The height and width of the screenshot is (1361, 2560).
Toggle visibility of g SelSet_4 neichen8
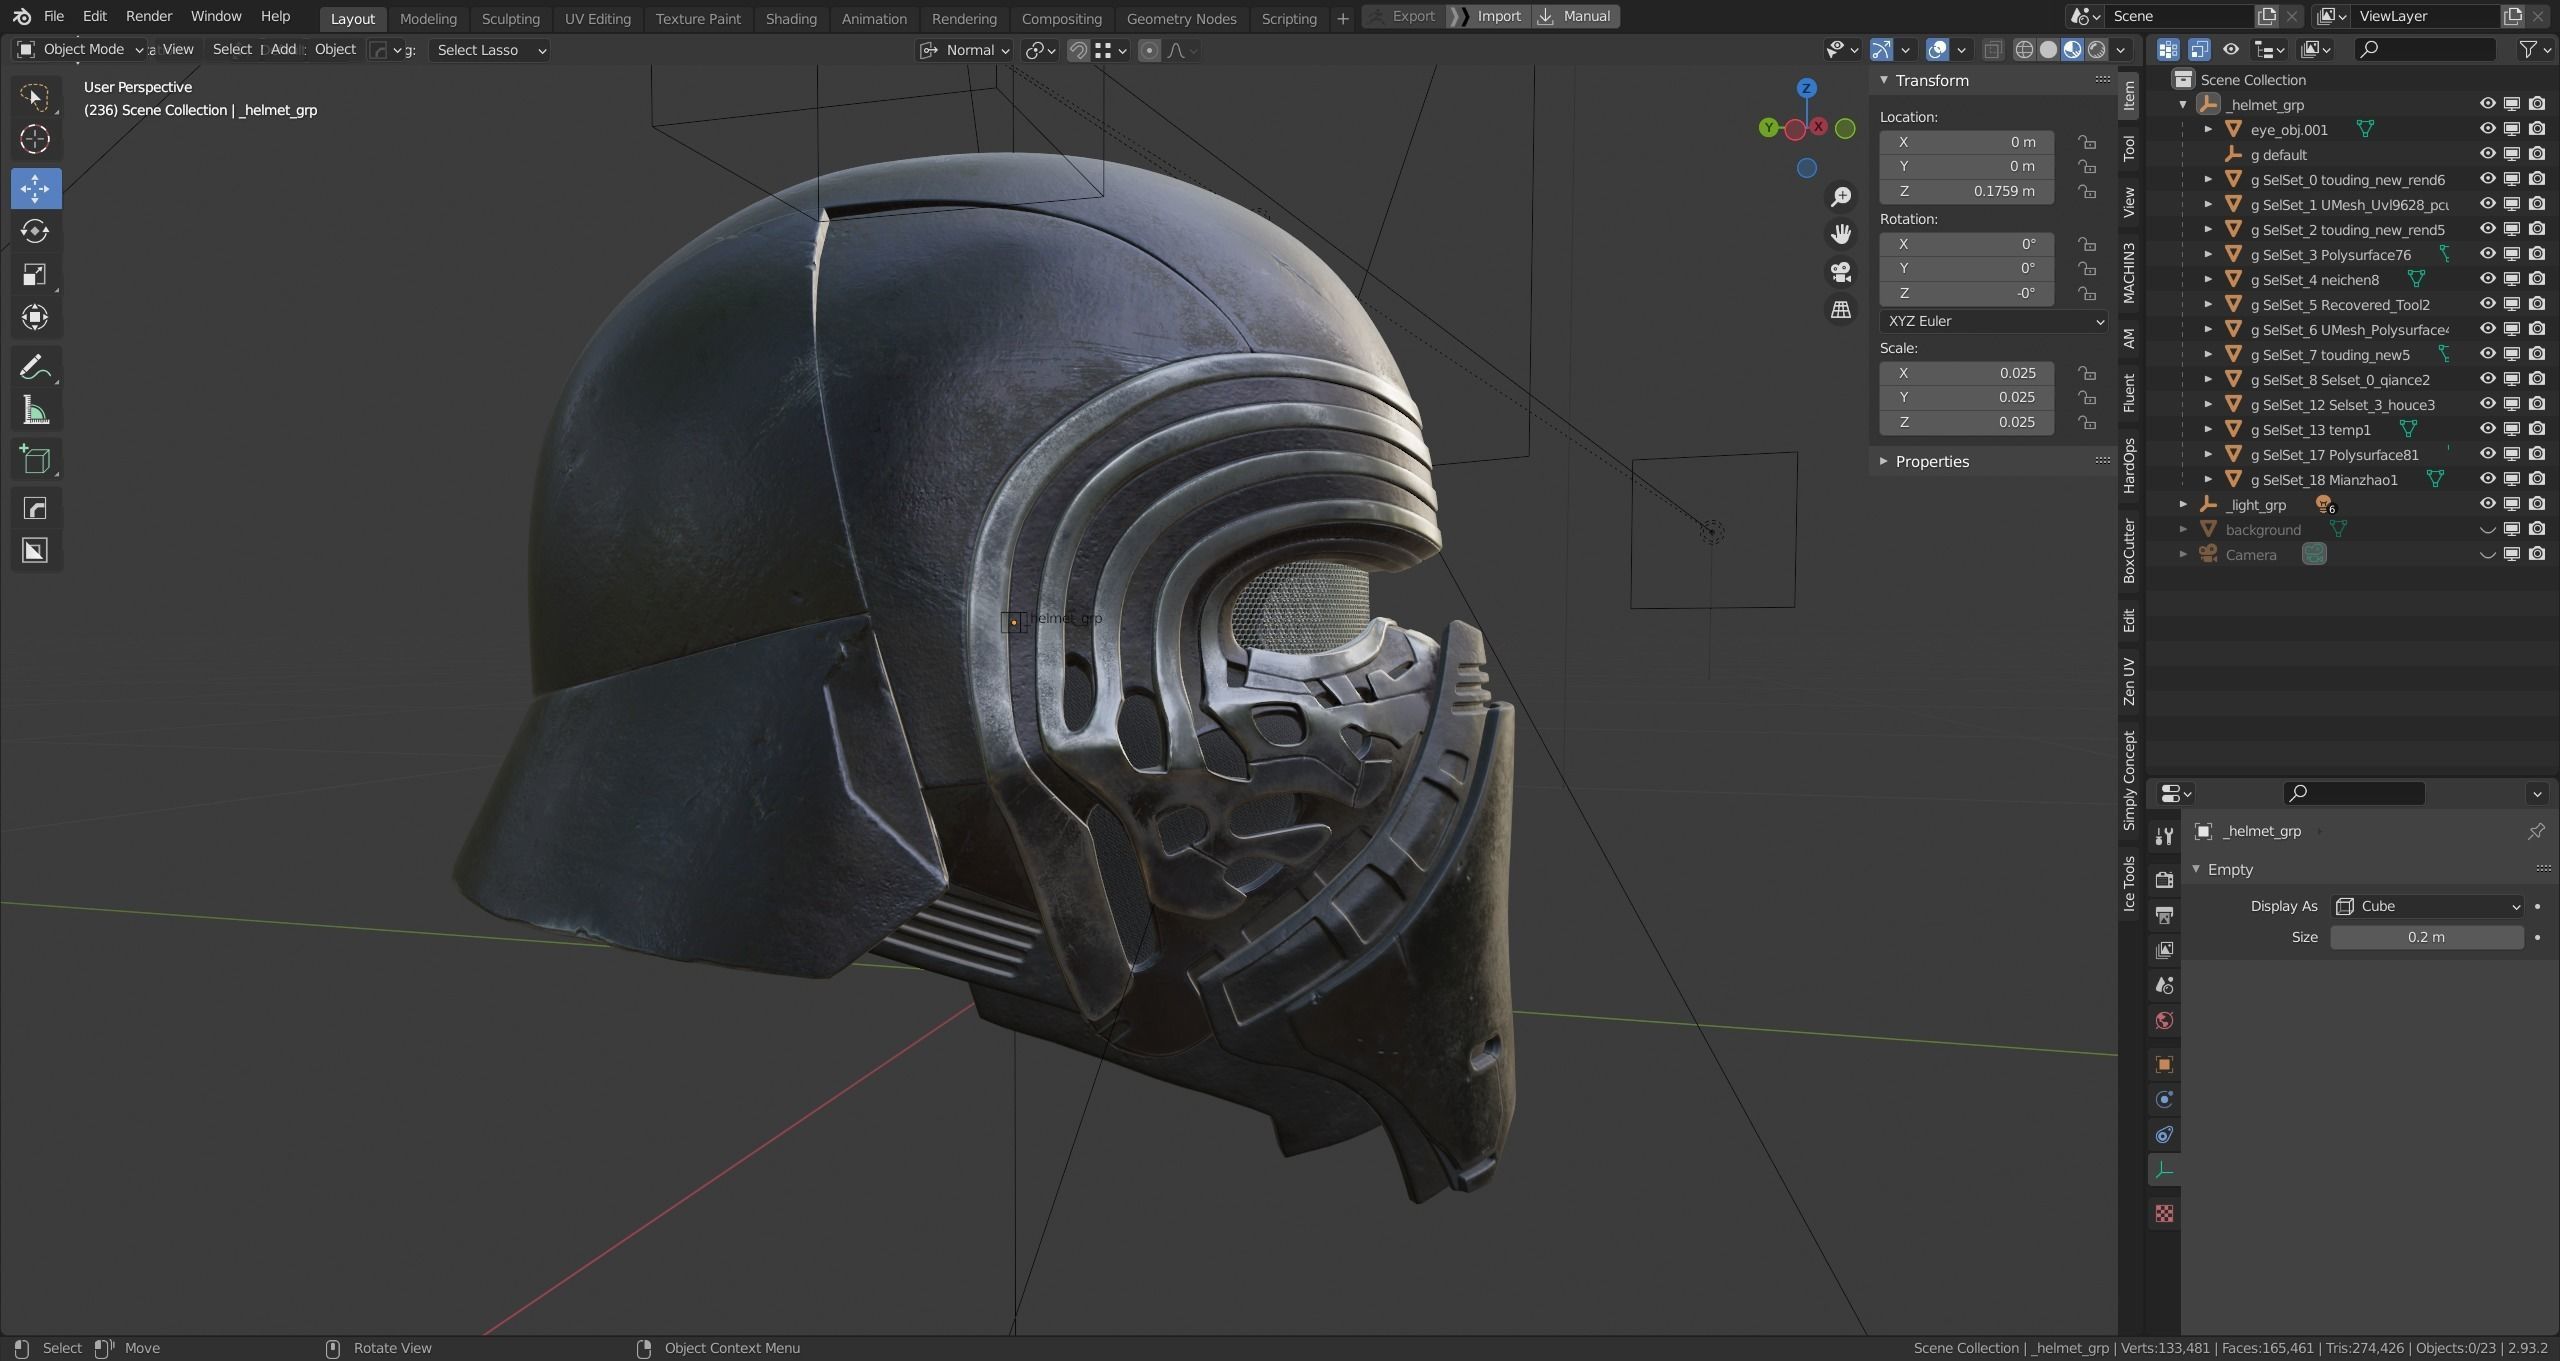click(2487, 279)
